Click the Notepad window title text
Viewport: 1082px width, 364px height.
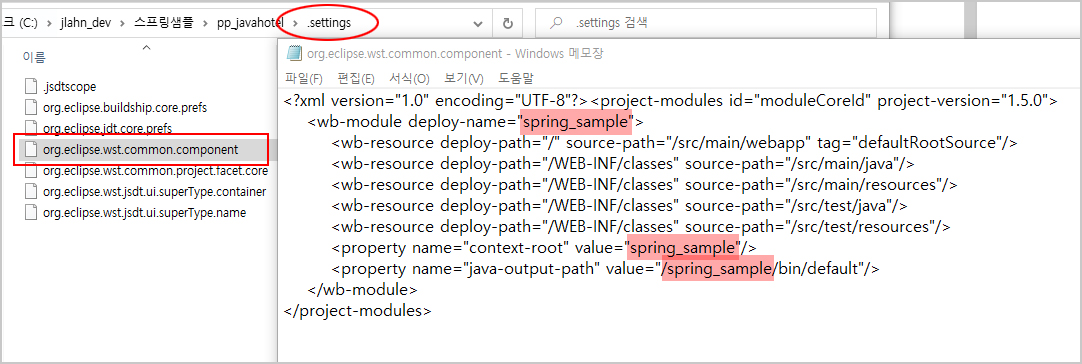tap(455, 54)
